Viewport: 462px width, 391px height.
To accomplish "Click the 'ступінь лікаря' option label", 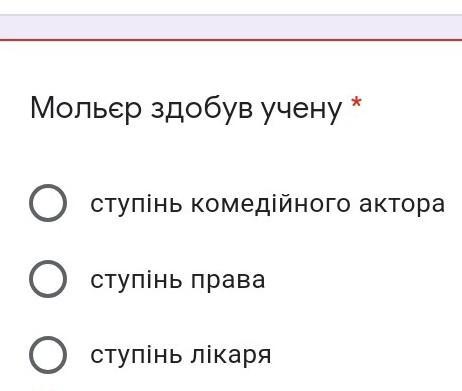I will 181,355.
